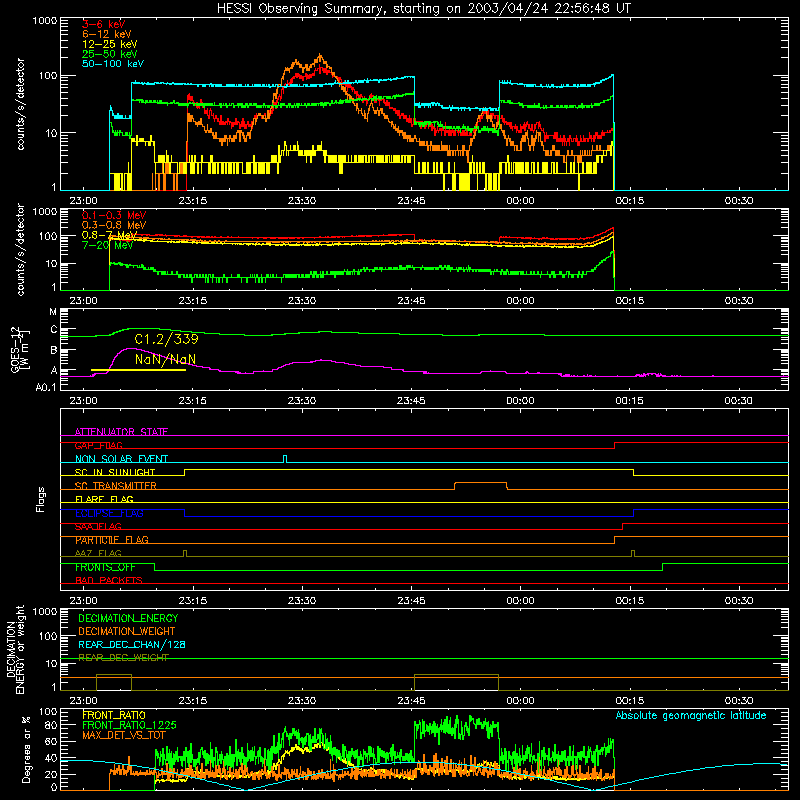Select the blue ECLIPSE_FLAG label

click(109, 513)
